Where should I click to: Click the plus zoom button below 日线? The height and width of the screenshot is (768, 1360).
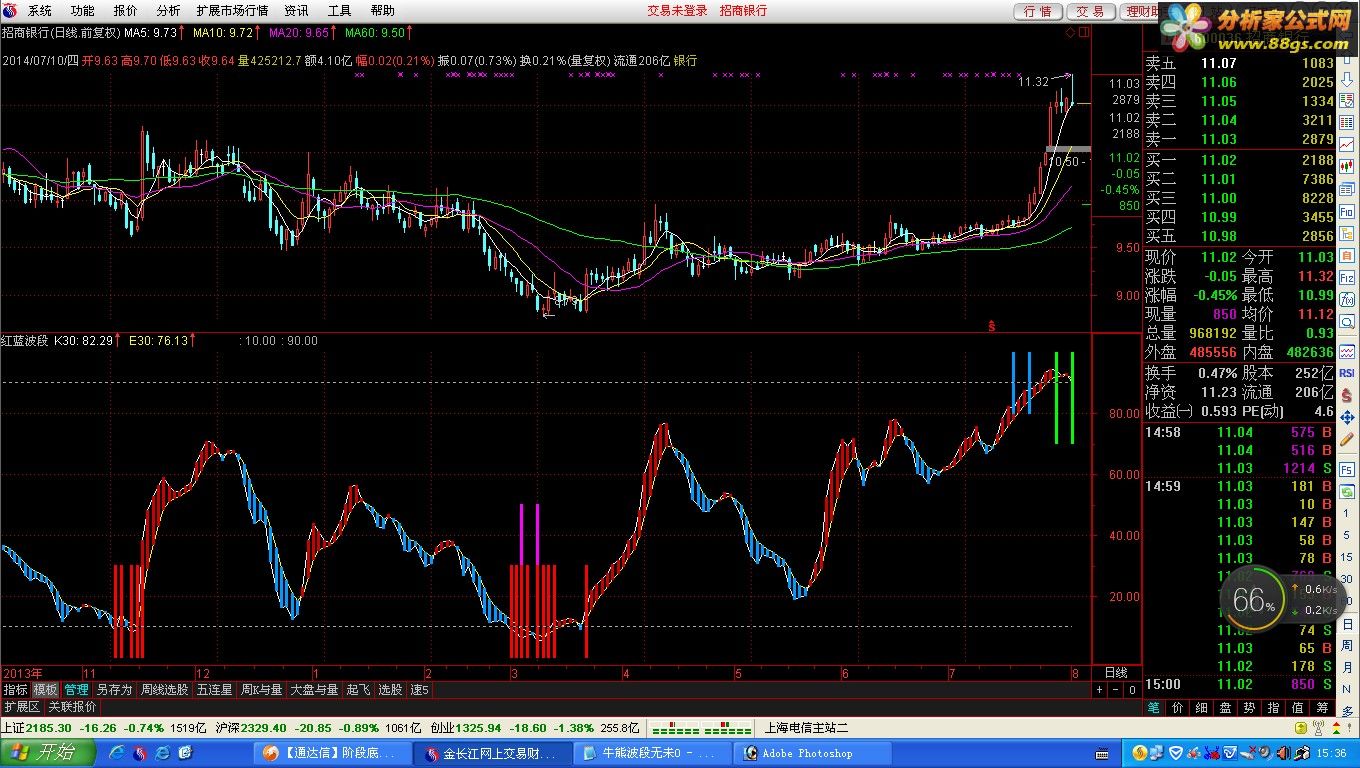(1099, 690)
